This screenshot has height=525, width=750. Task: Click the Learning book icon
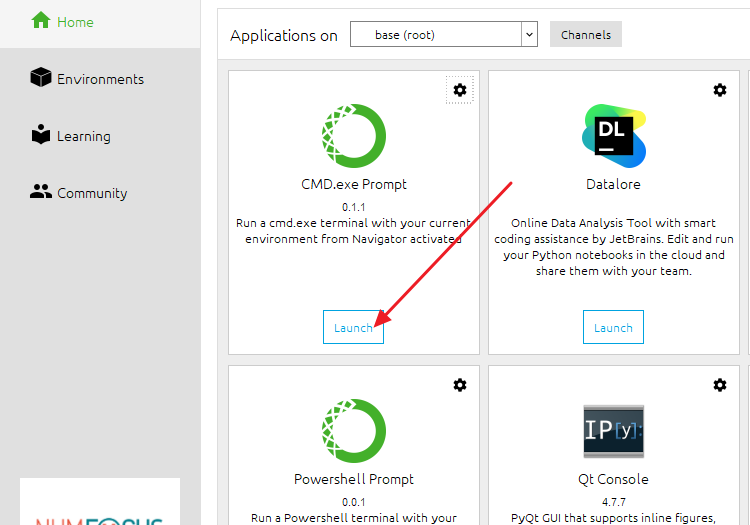41,134
